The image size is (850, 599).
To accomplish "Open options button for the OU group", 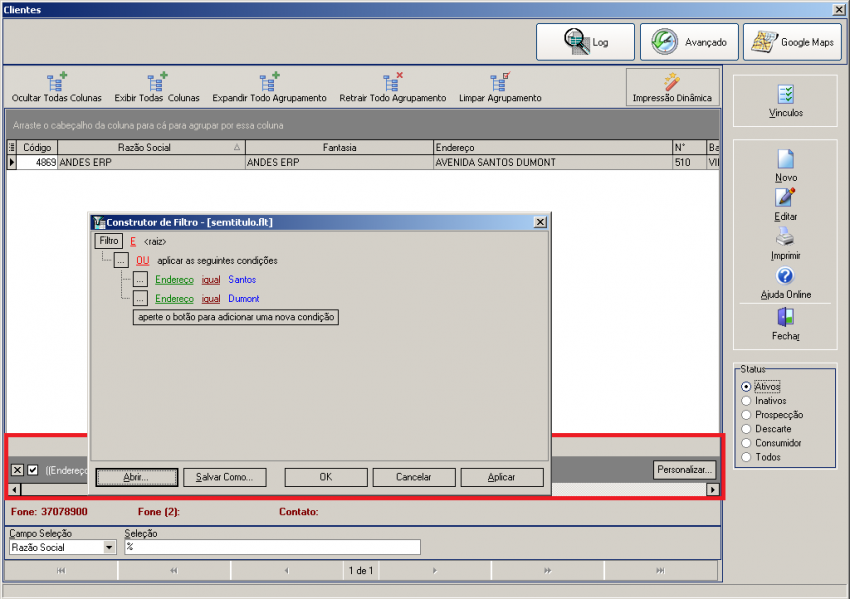I will point(121,261).
